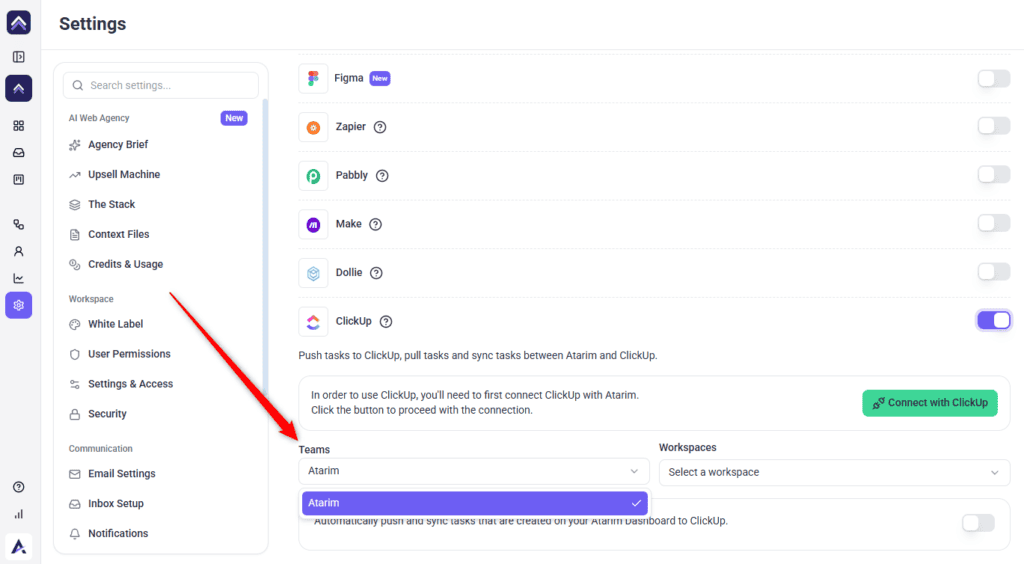
Task: Click the Dollie integration logo
Action: click(313, 274)
